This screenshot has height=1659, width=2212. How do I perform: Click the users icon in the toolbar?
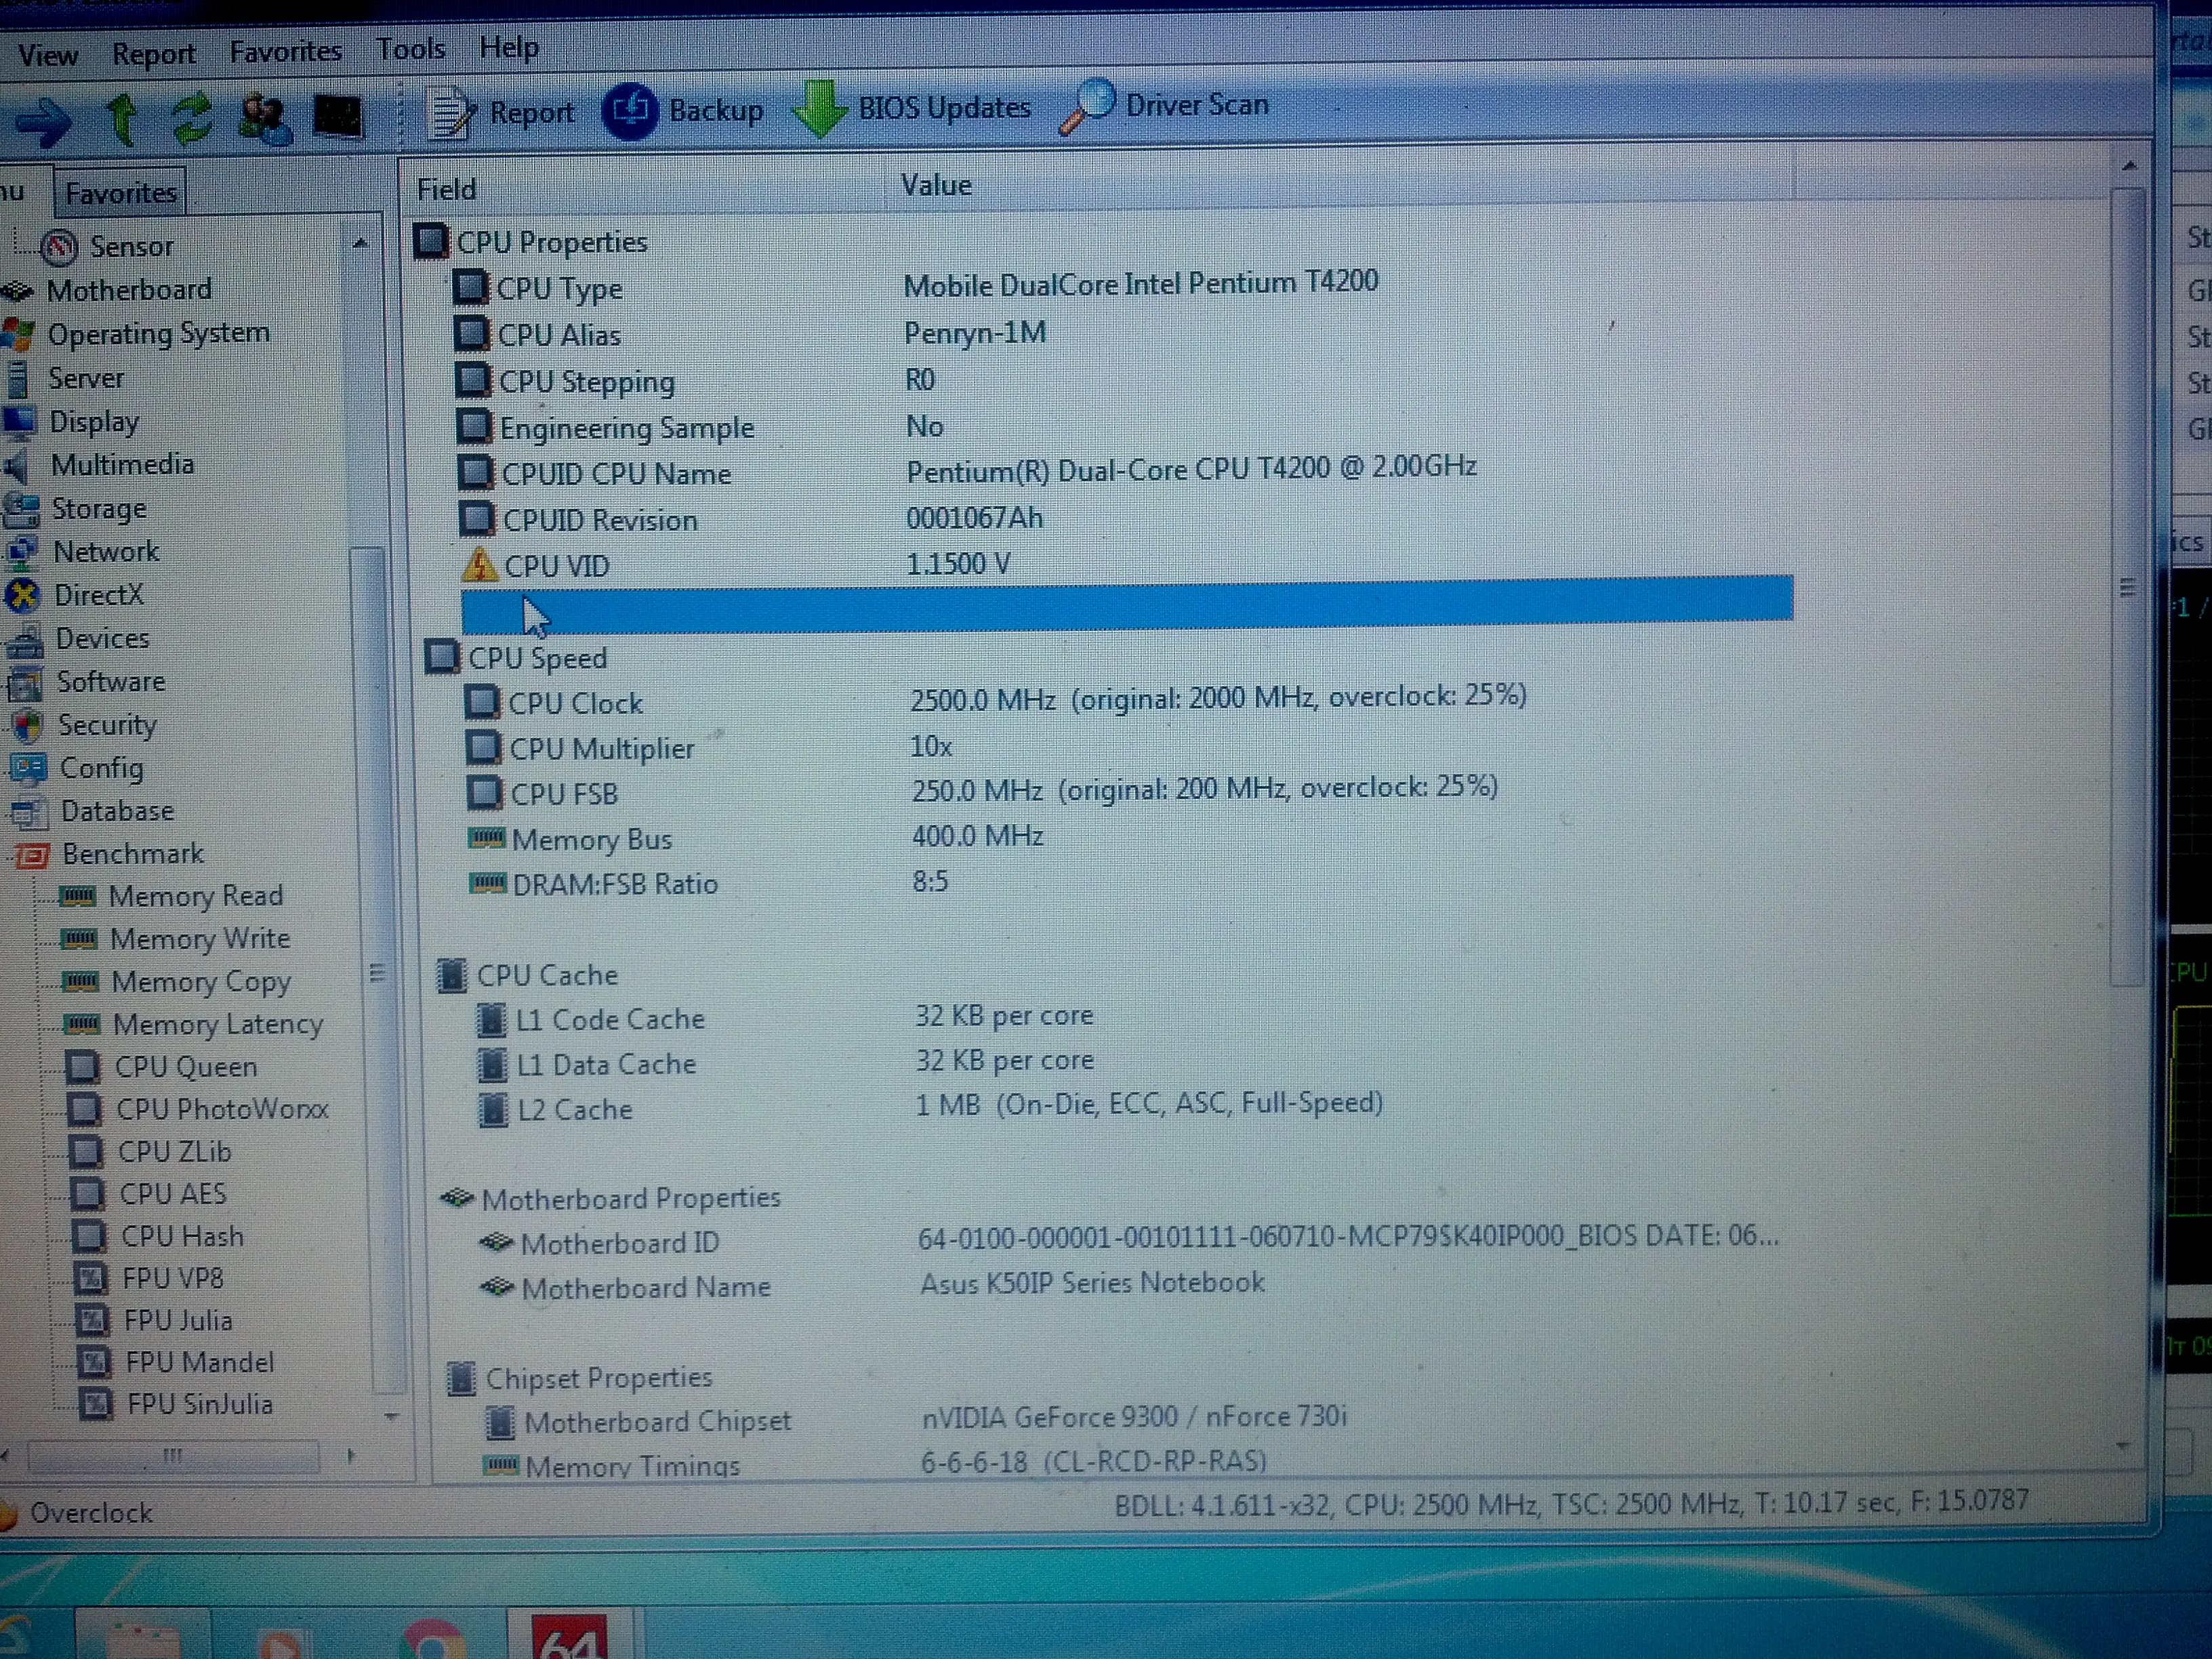point(264,119)
